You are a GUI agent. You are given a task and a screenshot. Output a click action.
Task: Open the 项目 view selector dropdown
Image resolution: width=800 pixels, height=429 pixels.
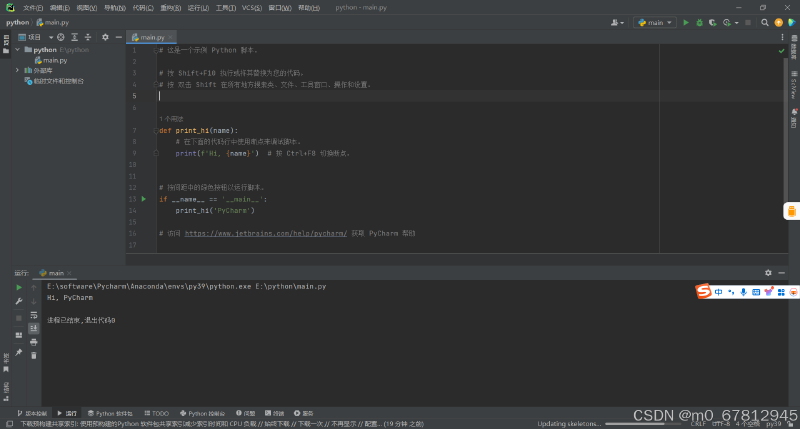click(x=35, y=37)
